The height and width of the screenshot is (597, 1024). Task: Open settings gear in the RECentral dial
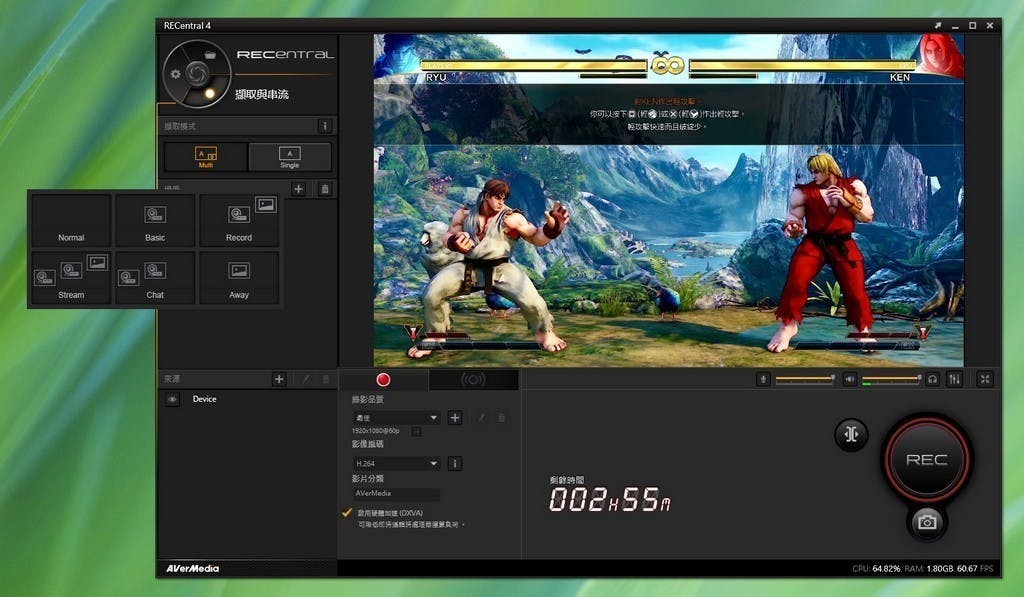pos(176,74)
